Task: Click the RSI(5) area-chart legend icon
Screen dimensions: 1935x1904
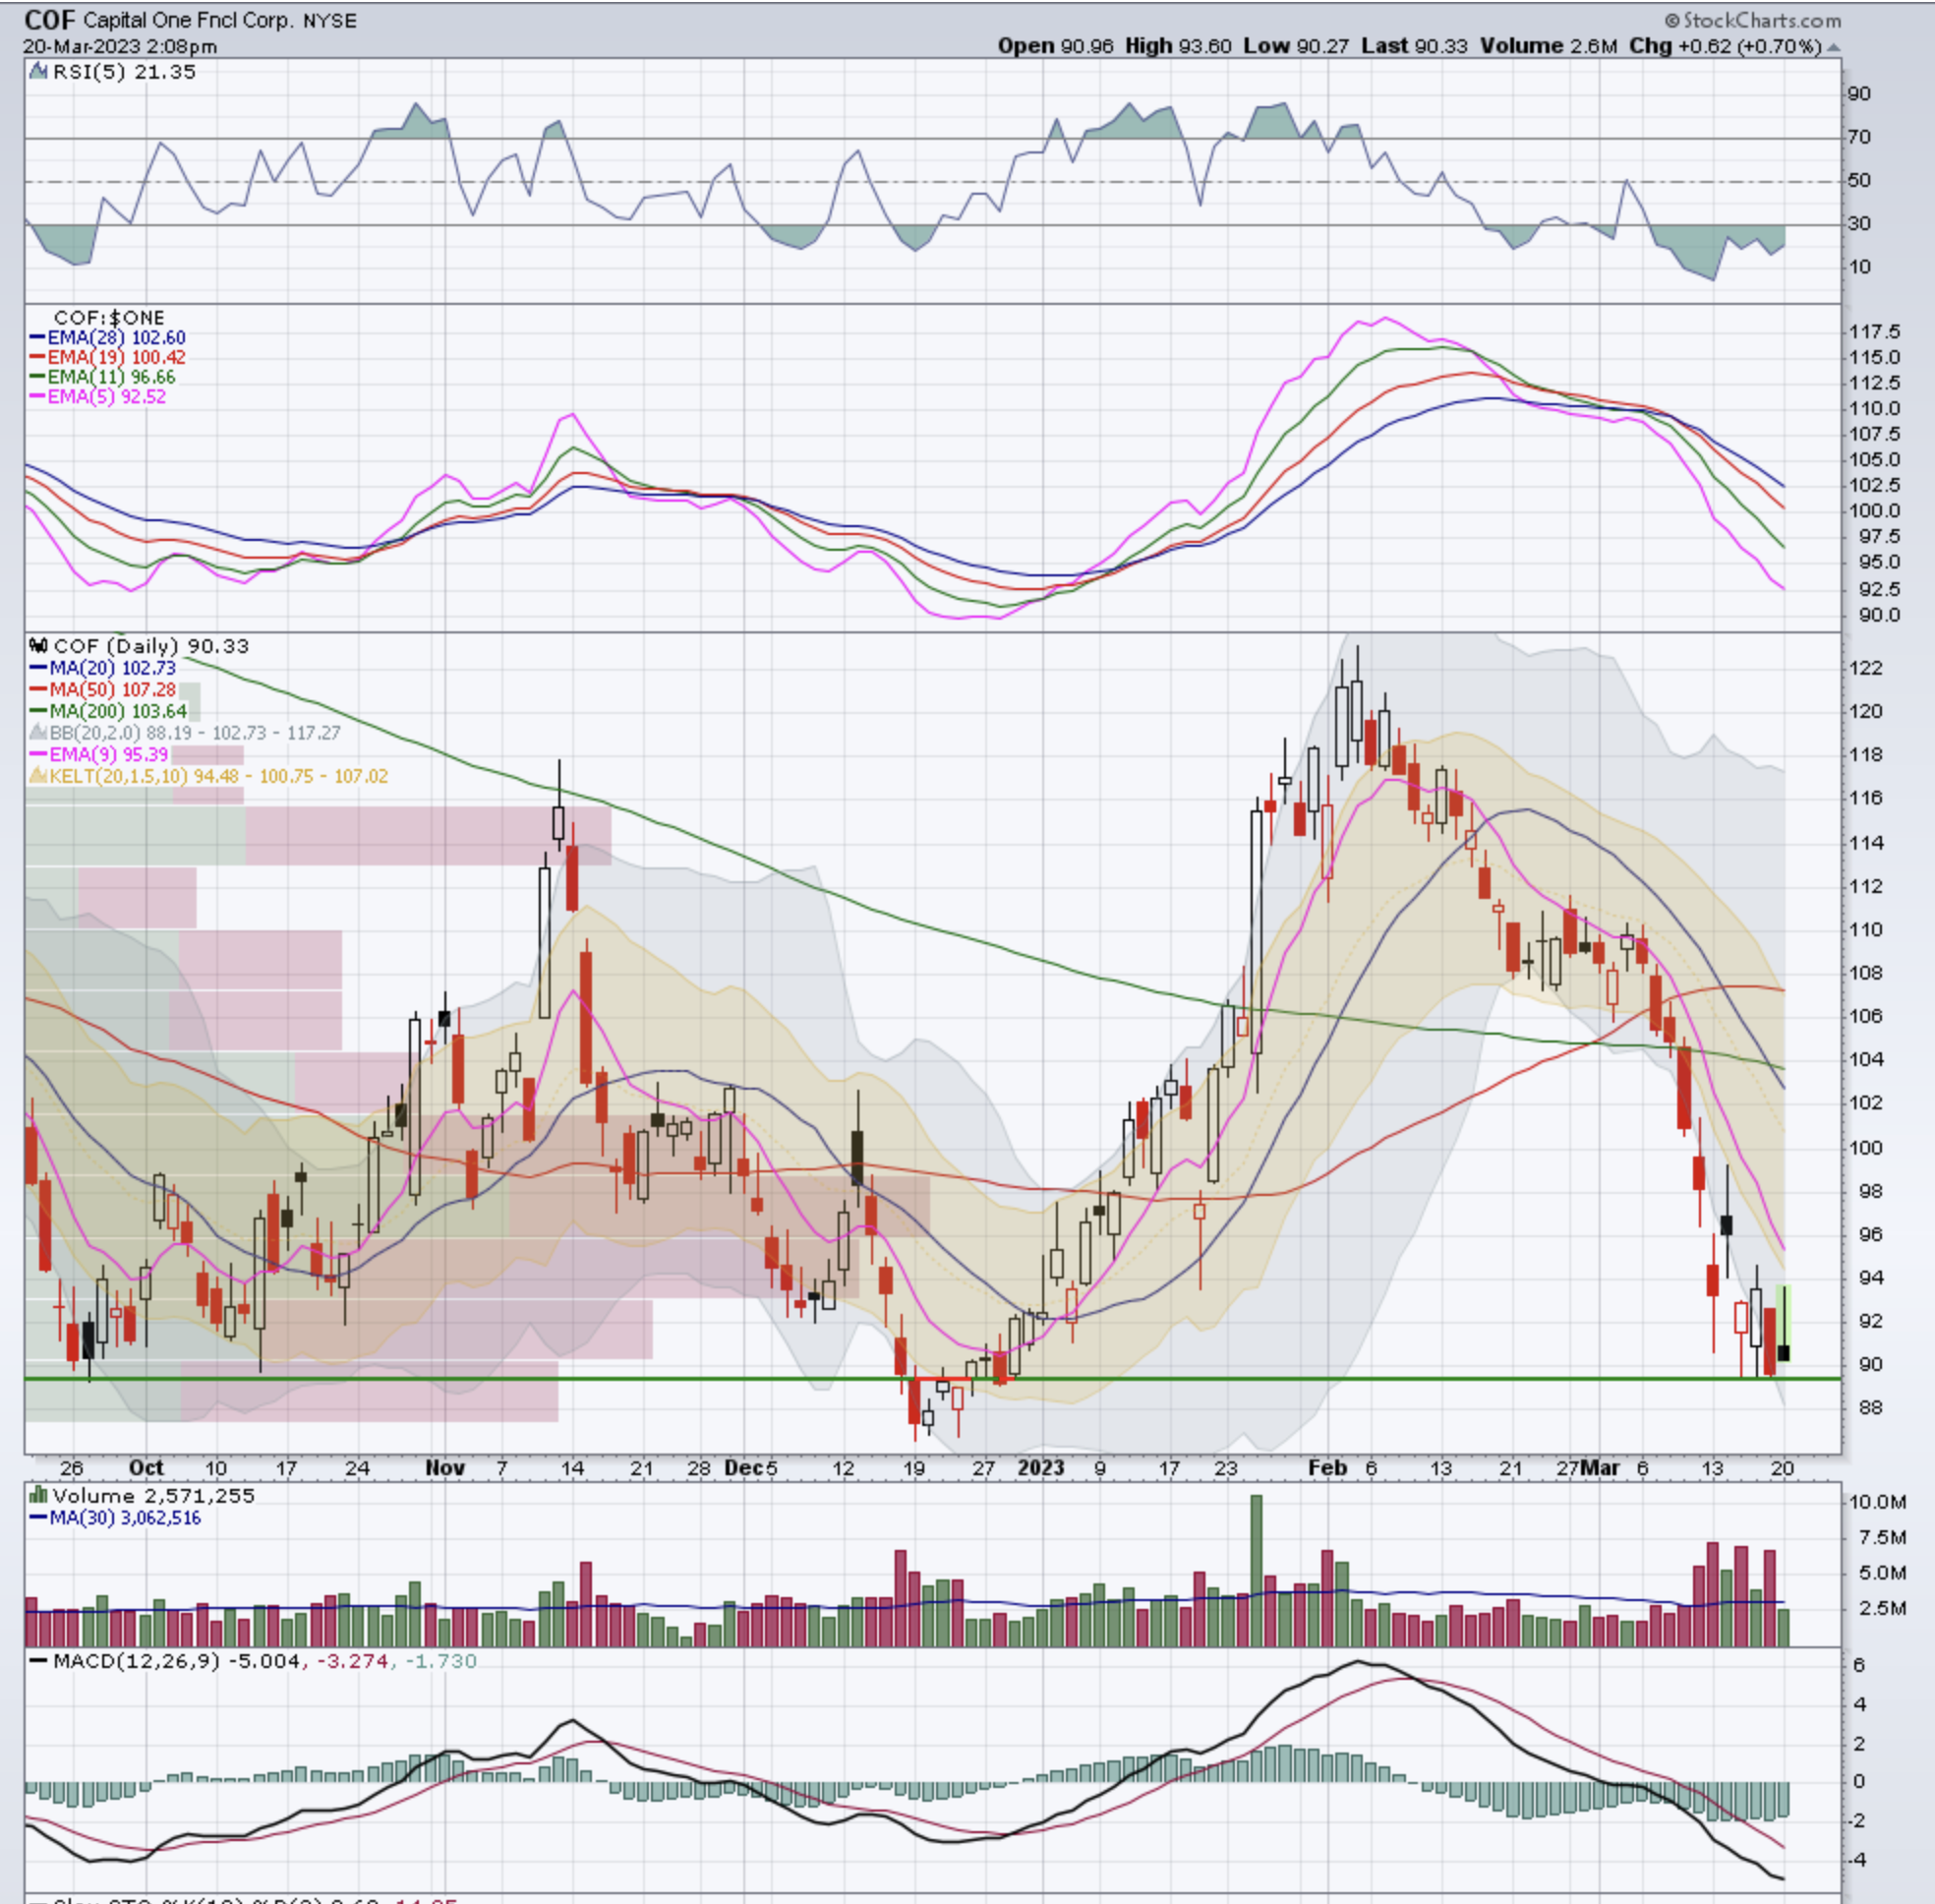Action: tap(38, 71)
